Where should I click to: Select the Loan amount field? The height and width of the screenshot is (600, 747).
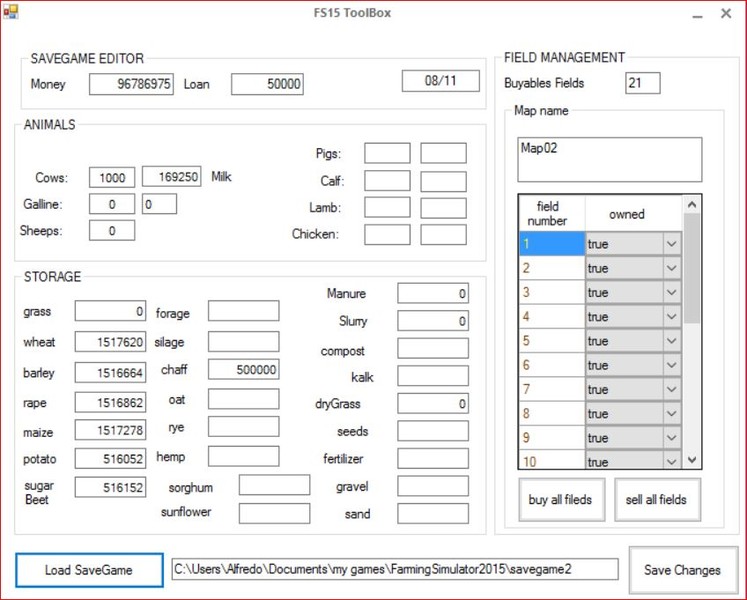(x=267, y=85)
